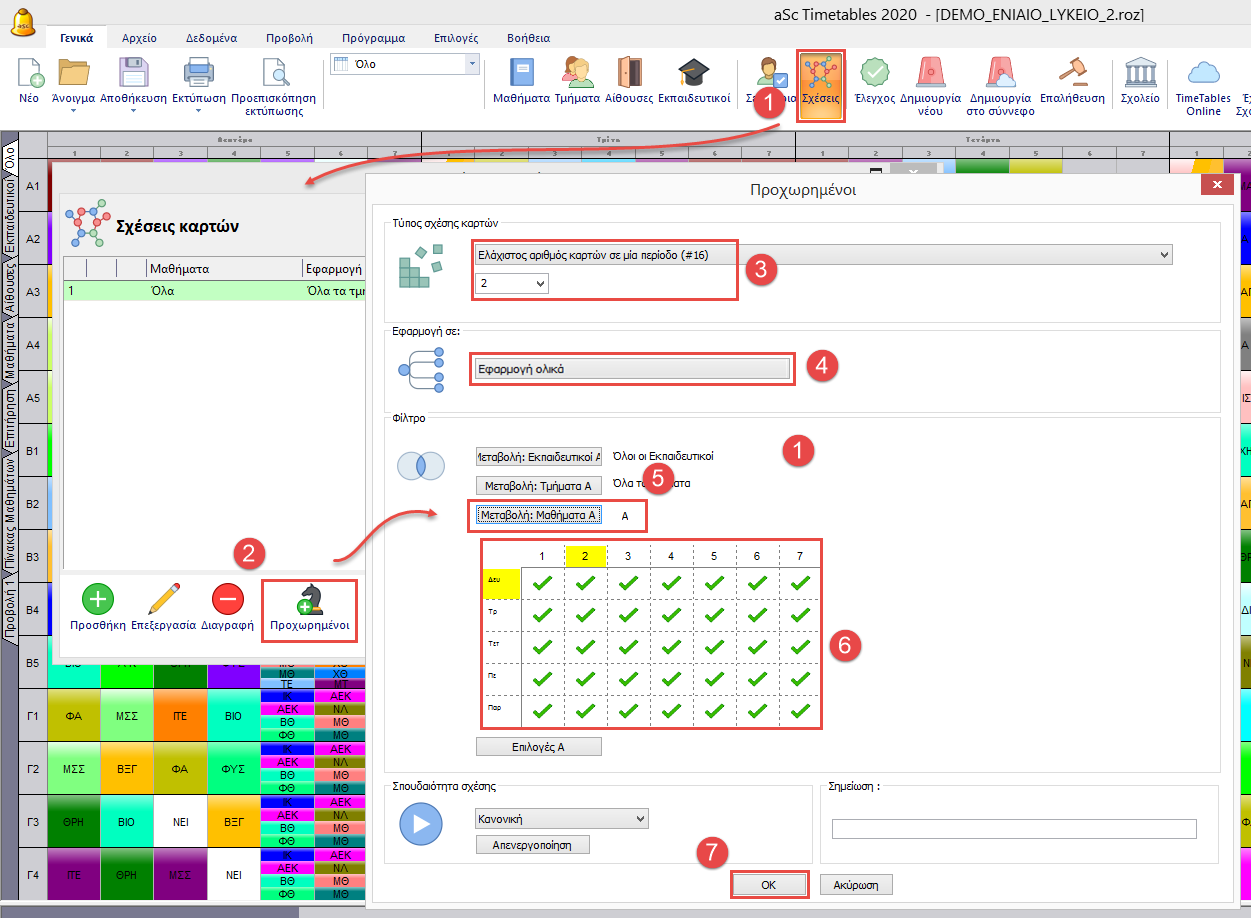Switch to the Δεδομένα ribbon tab
Image resolution: width=1251 pixels, height=918 pixels.
point(211,38)
